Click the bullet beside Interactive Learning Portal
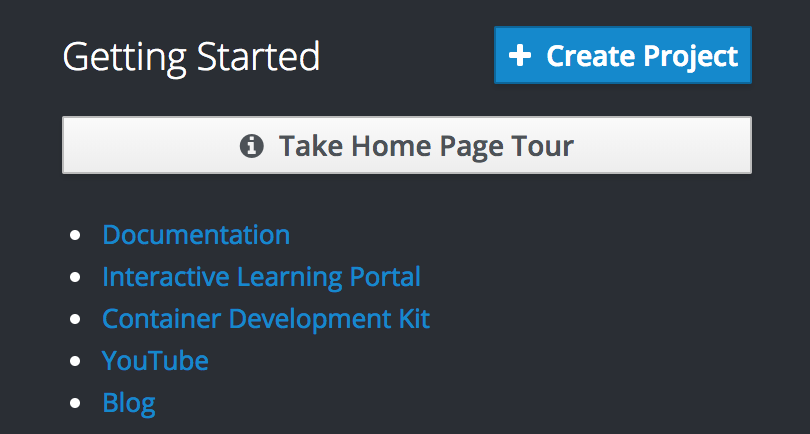This screenshot has width=810, height=434. [75, 277]
